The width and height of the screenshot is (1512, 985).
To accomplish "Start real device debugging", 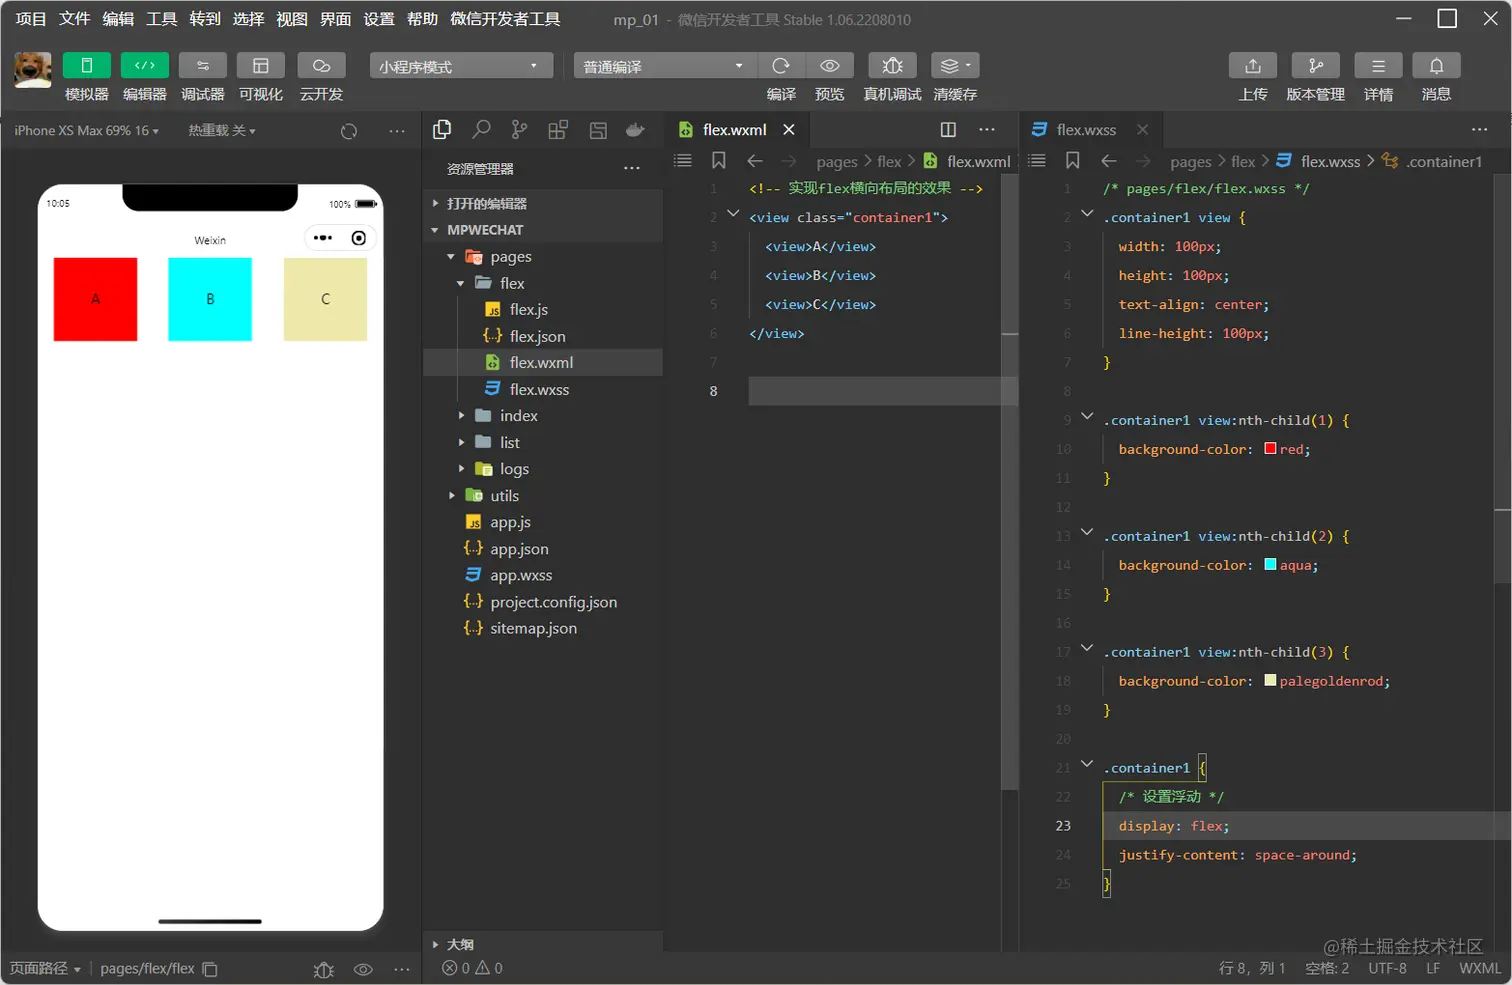I will [x=892, y=65].
